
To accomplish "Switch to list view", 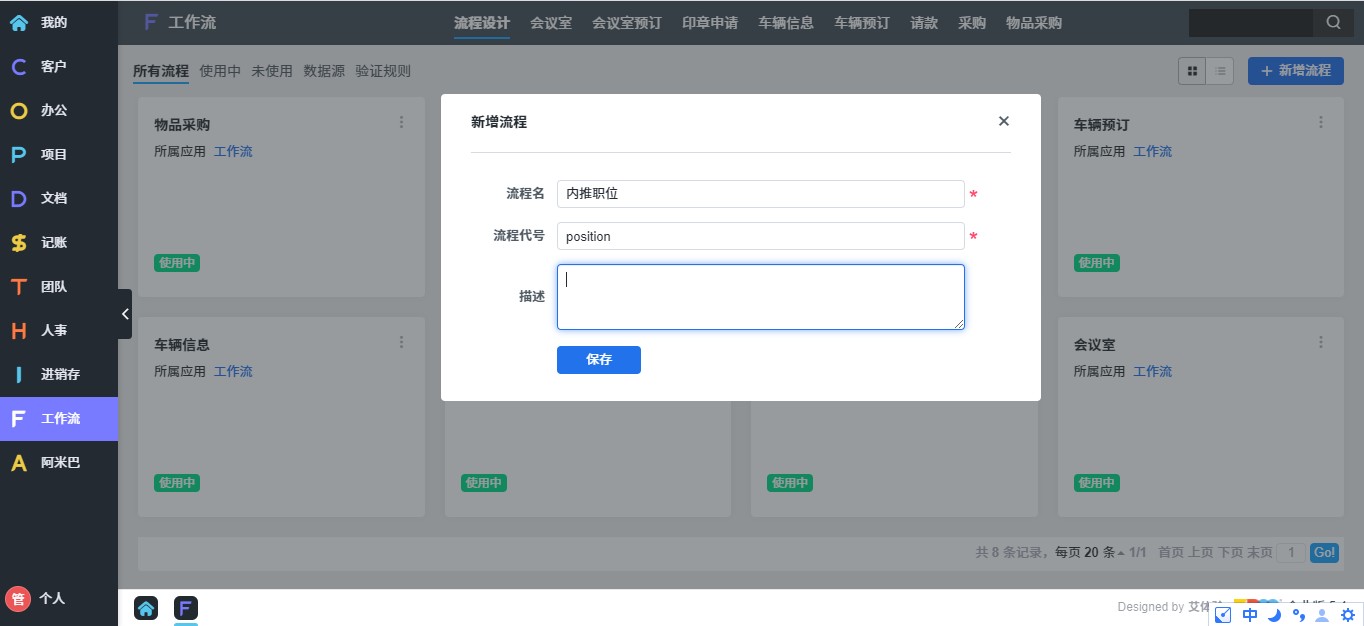I will 1220,71.
